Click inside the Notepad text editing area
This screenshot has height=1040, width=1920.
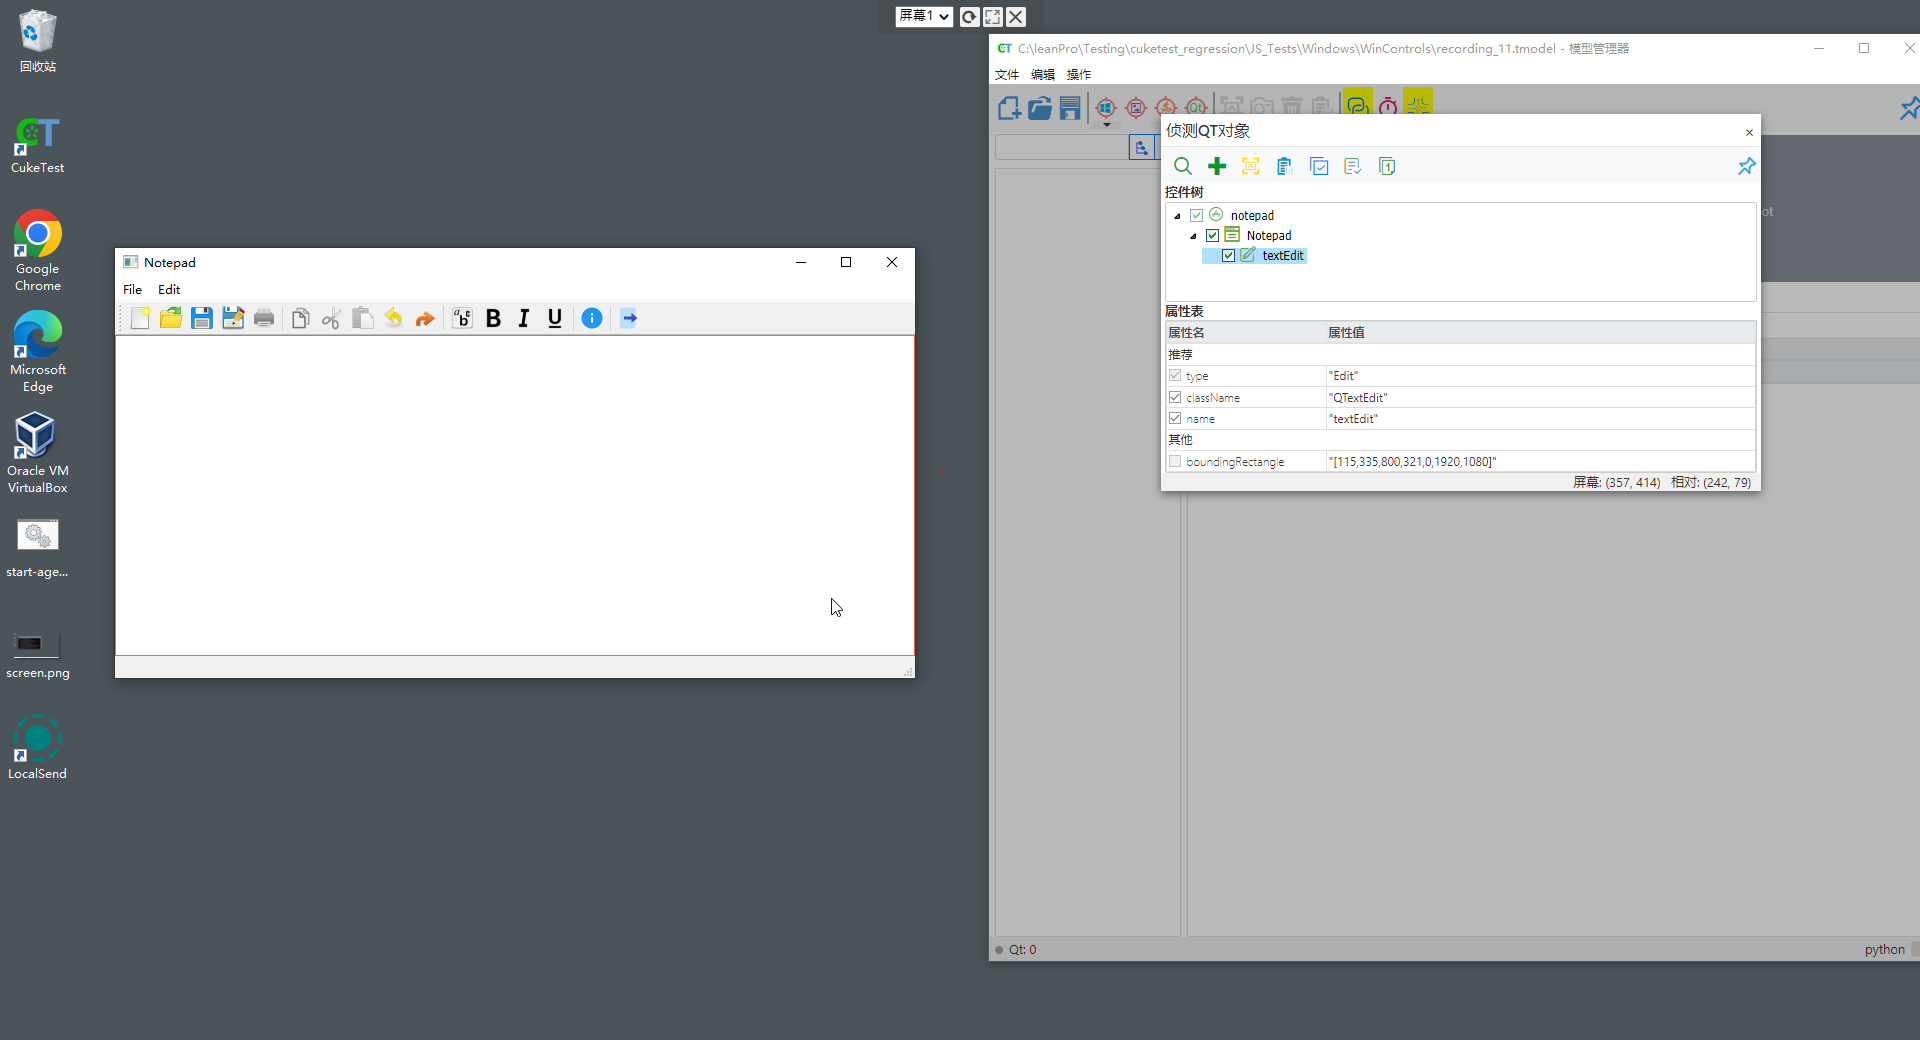(500, 490)
